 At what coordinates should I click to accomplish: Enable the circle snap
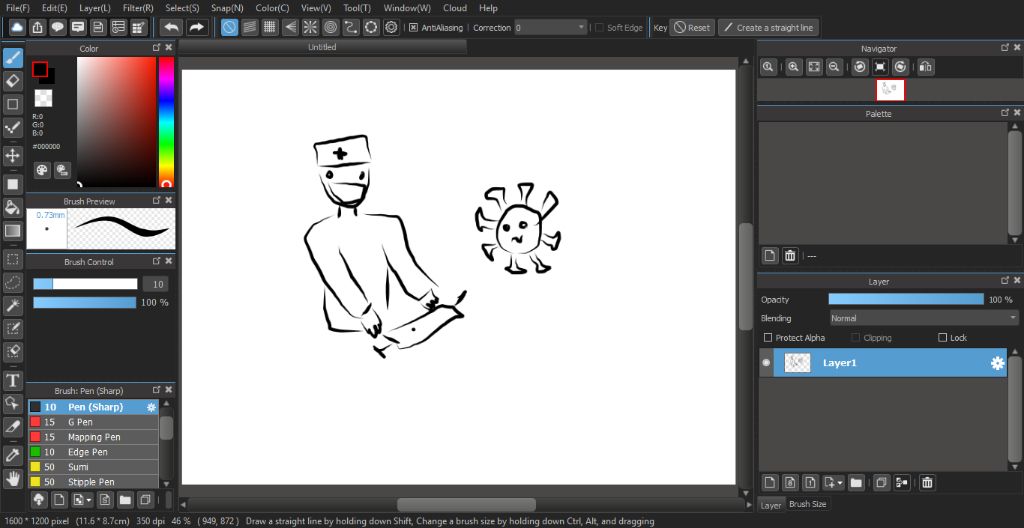click(330, 27)
